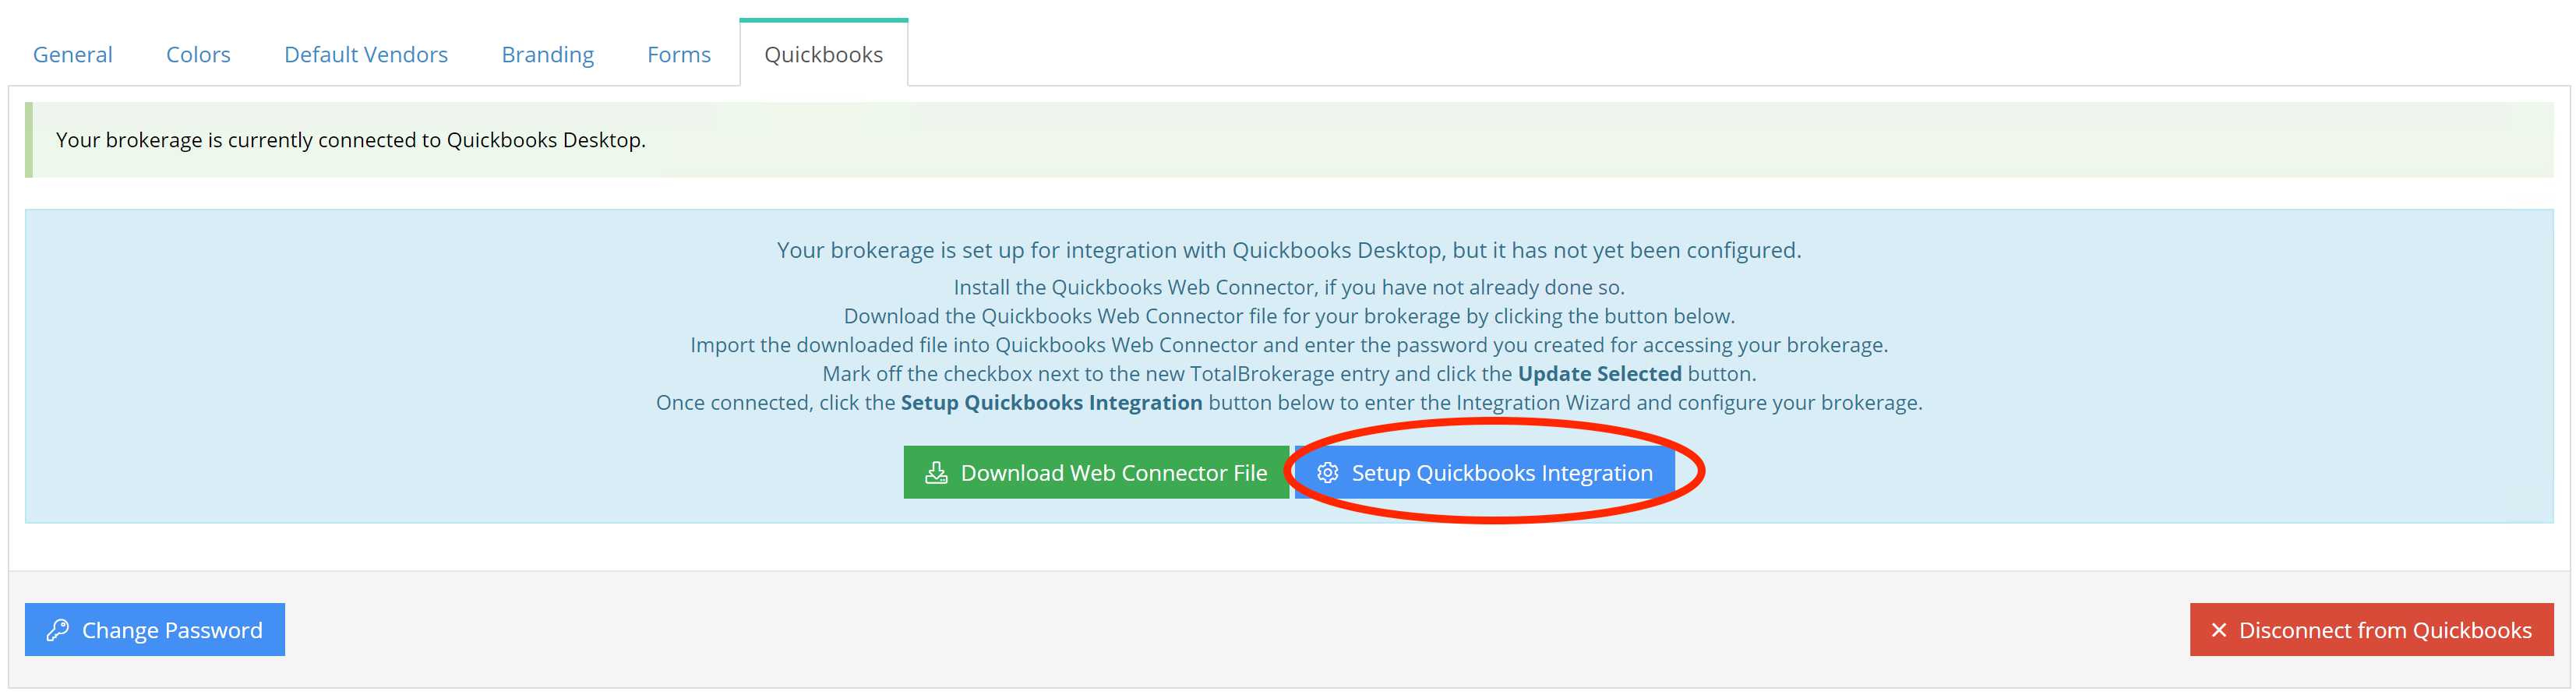Click the 'Download the Quickbooks Web Connector file' line
The height and width of the screenshot is (695, 2576).
pyautogui.click(x=1289, y=316)
